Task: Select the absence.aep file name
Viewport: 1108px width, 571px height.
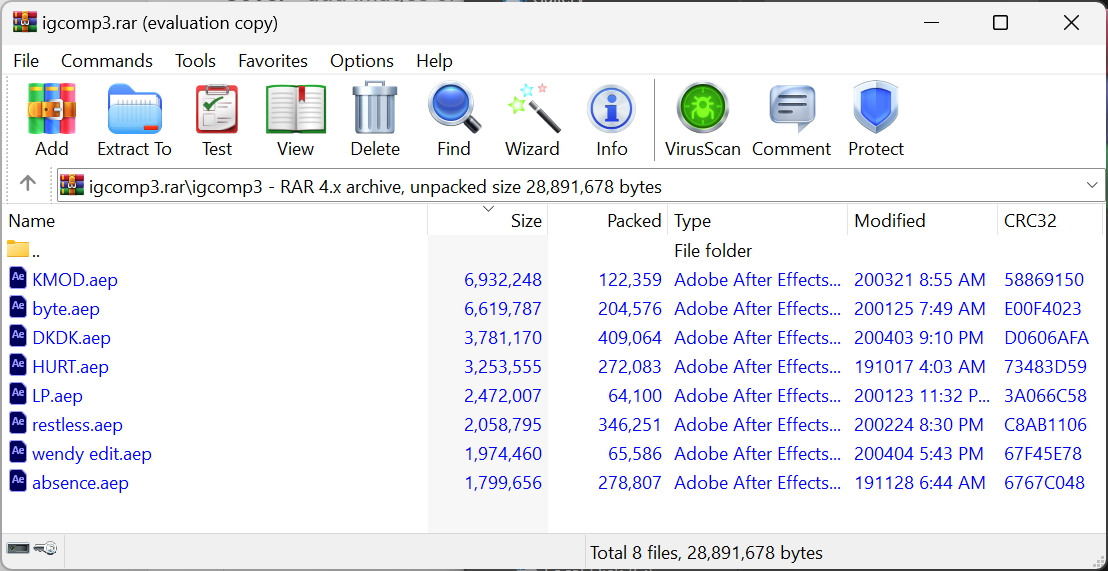Action: (81, 483)
